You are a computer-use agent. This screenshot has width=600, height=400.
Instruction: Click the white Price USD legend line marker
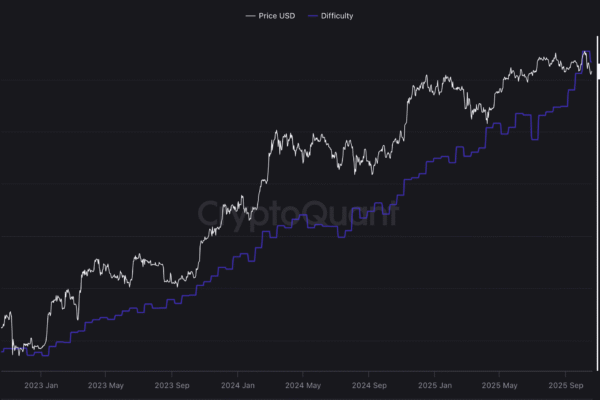click(x=249, y=16)
